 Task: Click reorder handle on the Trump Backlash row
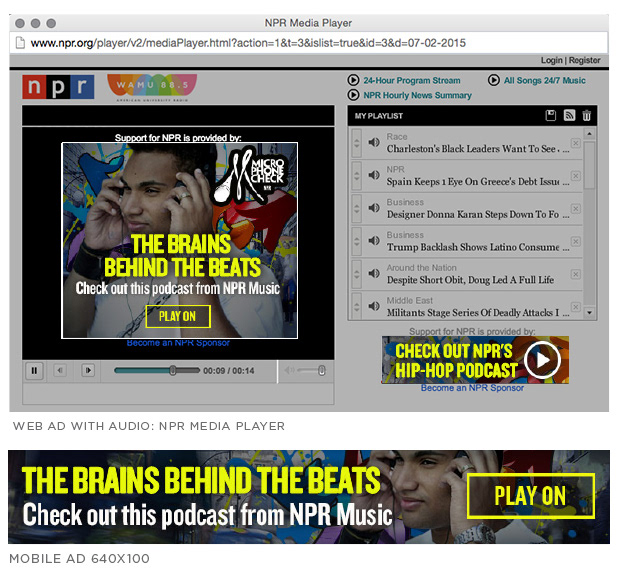coord(356,242)
